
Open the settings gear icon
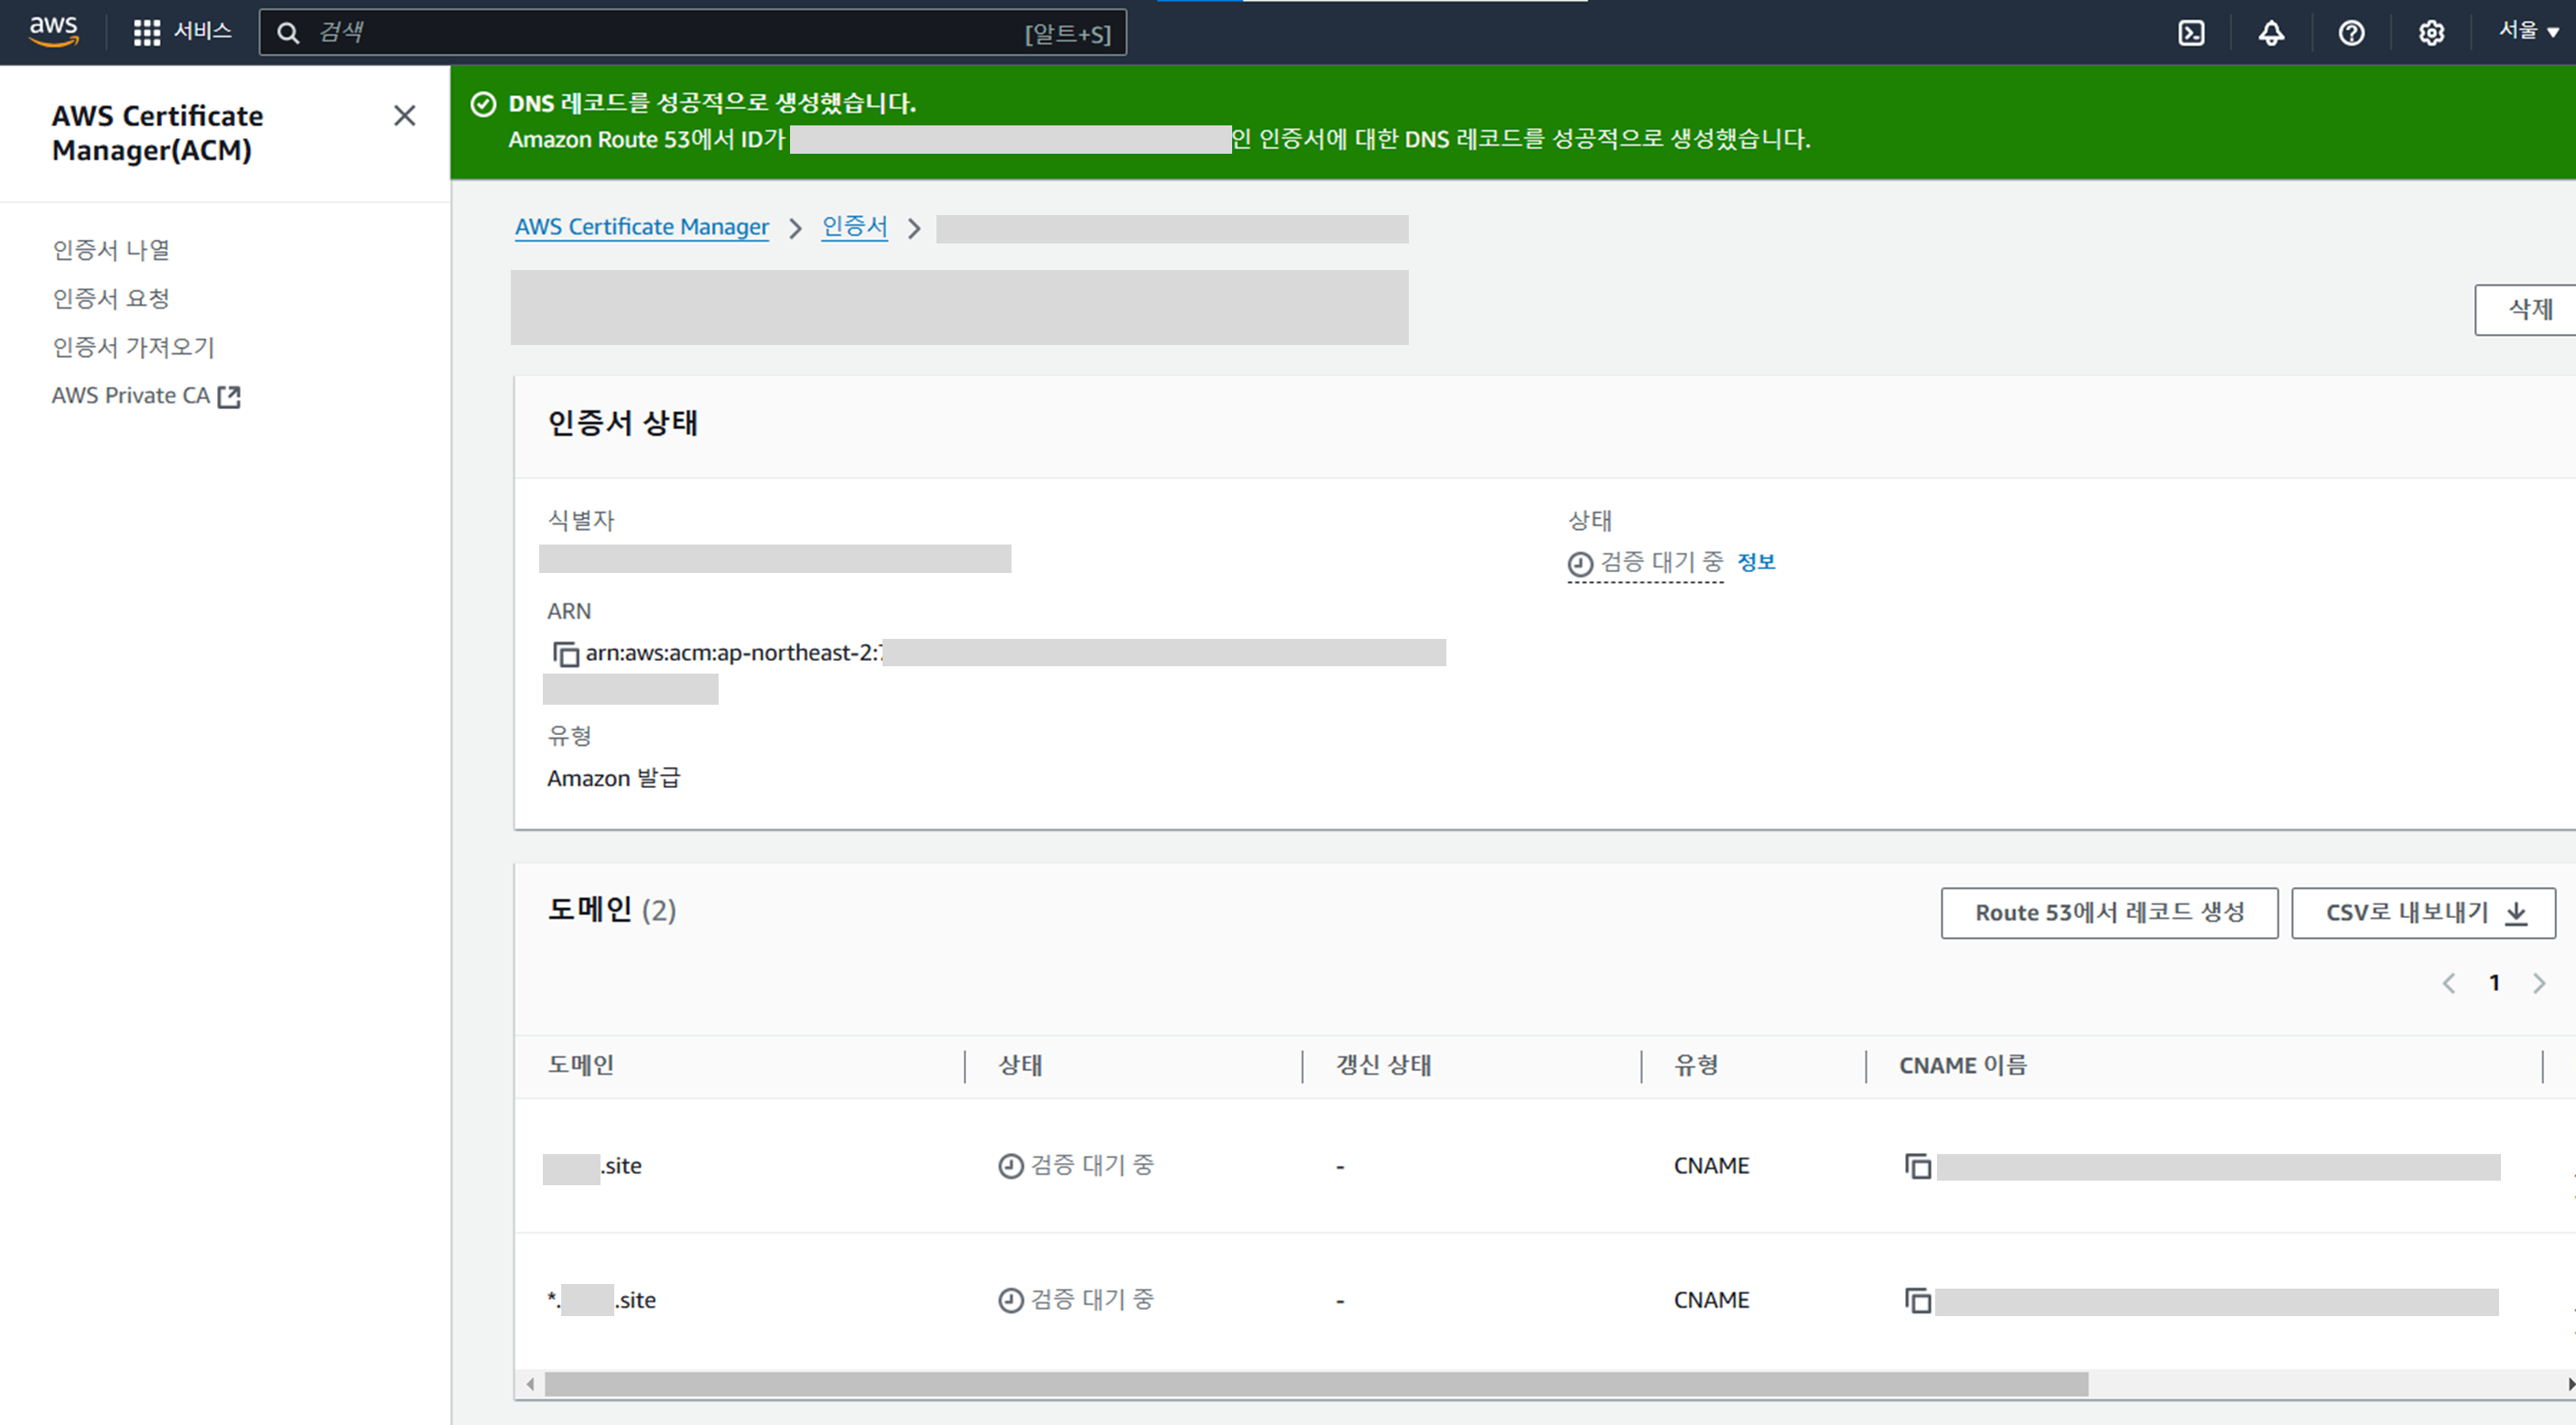click(2431, 33)
